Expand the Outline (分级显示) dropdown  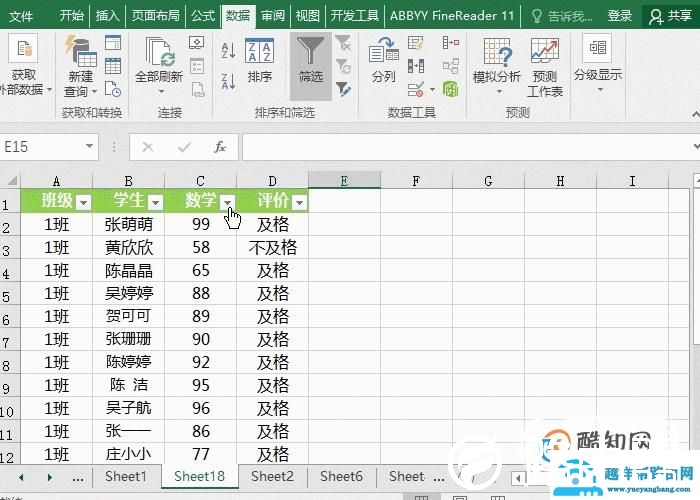pyautogui.click(x=600, y=90)
